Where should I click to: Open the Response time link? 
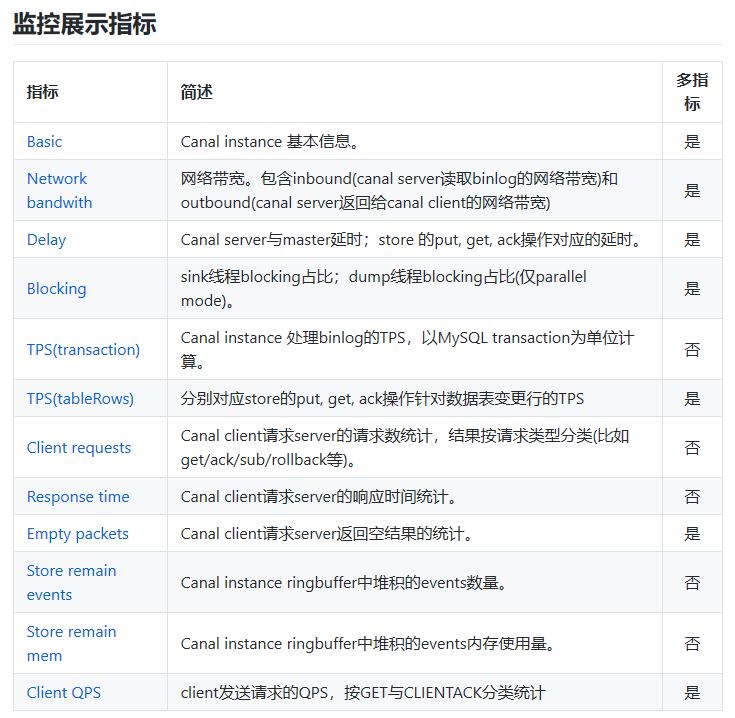pyautogui.click(x=78, y=497)
